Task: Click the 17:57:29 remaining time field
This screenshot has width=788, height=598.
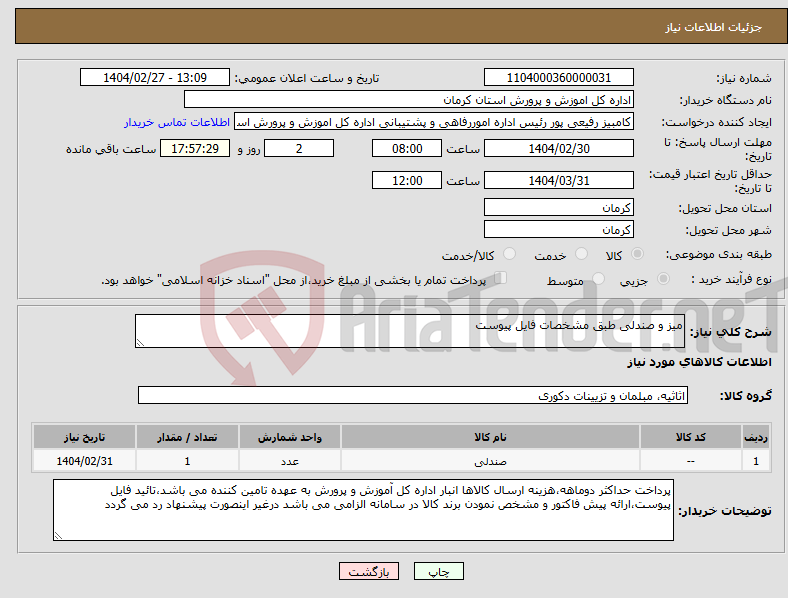Action: (195, 148)
